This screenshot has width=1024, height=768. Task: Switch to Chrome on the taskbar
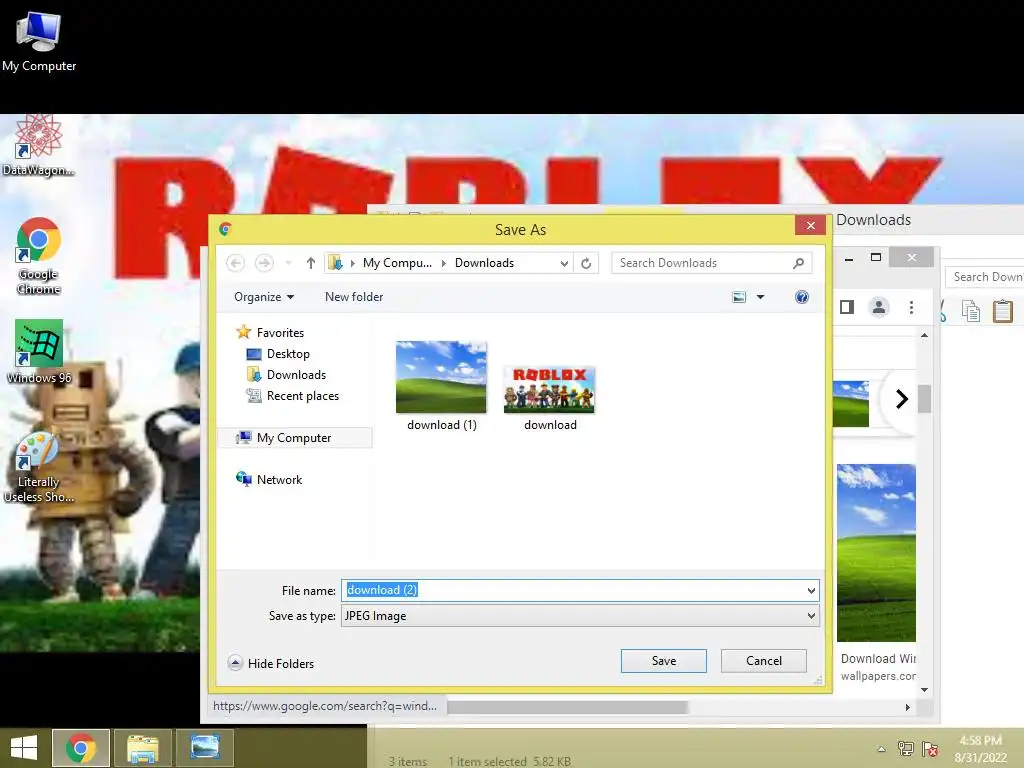point(81,748)
